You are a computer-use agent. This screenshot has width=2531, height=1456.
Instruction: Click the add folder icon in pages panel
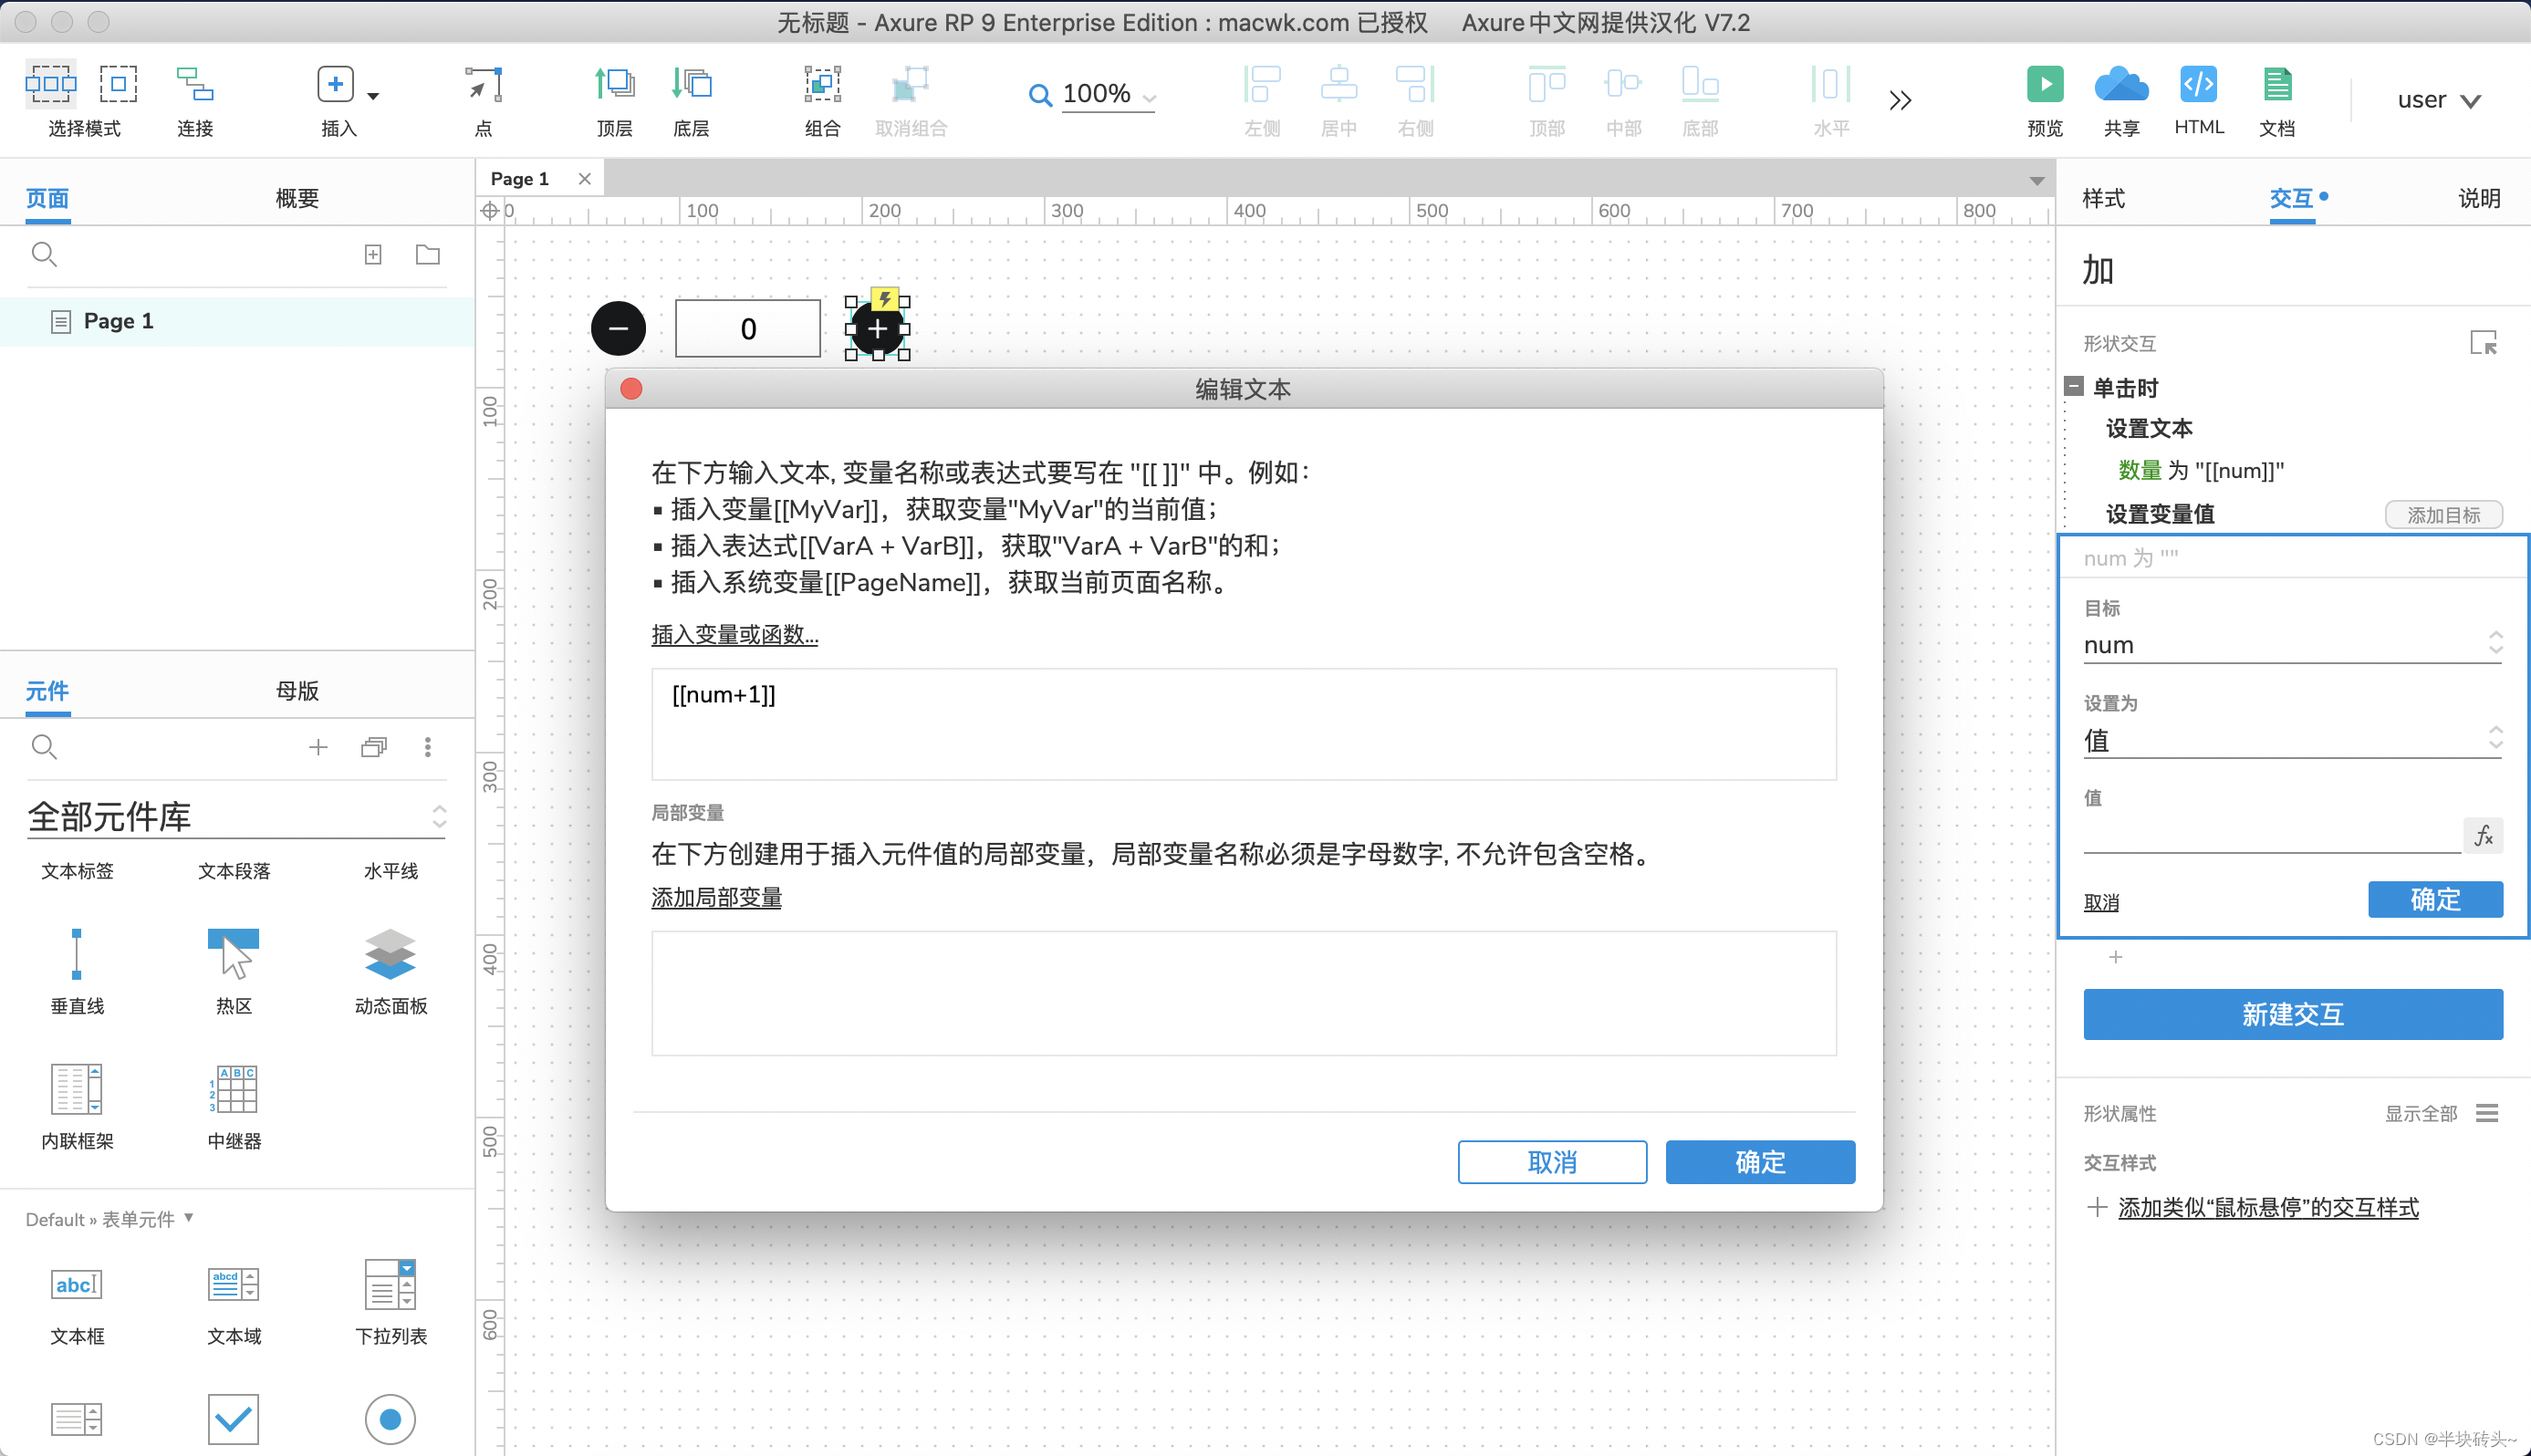tap(427, 255)
